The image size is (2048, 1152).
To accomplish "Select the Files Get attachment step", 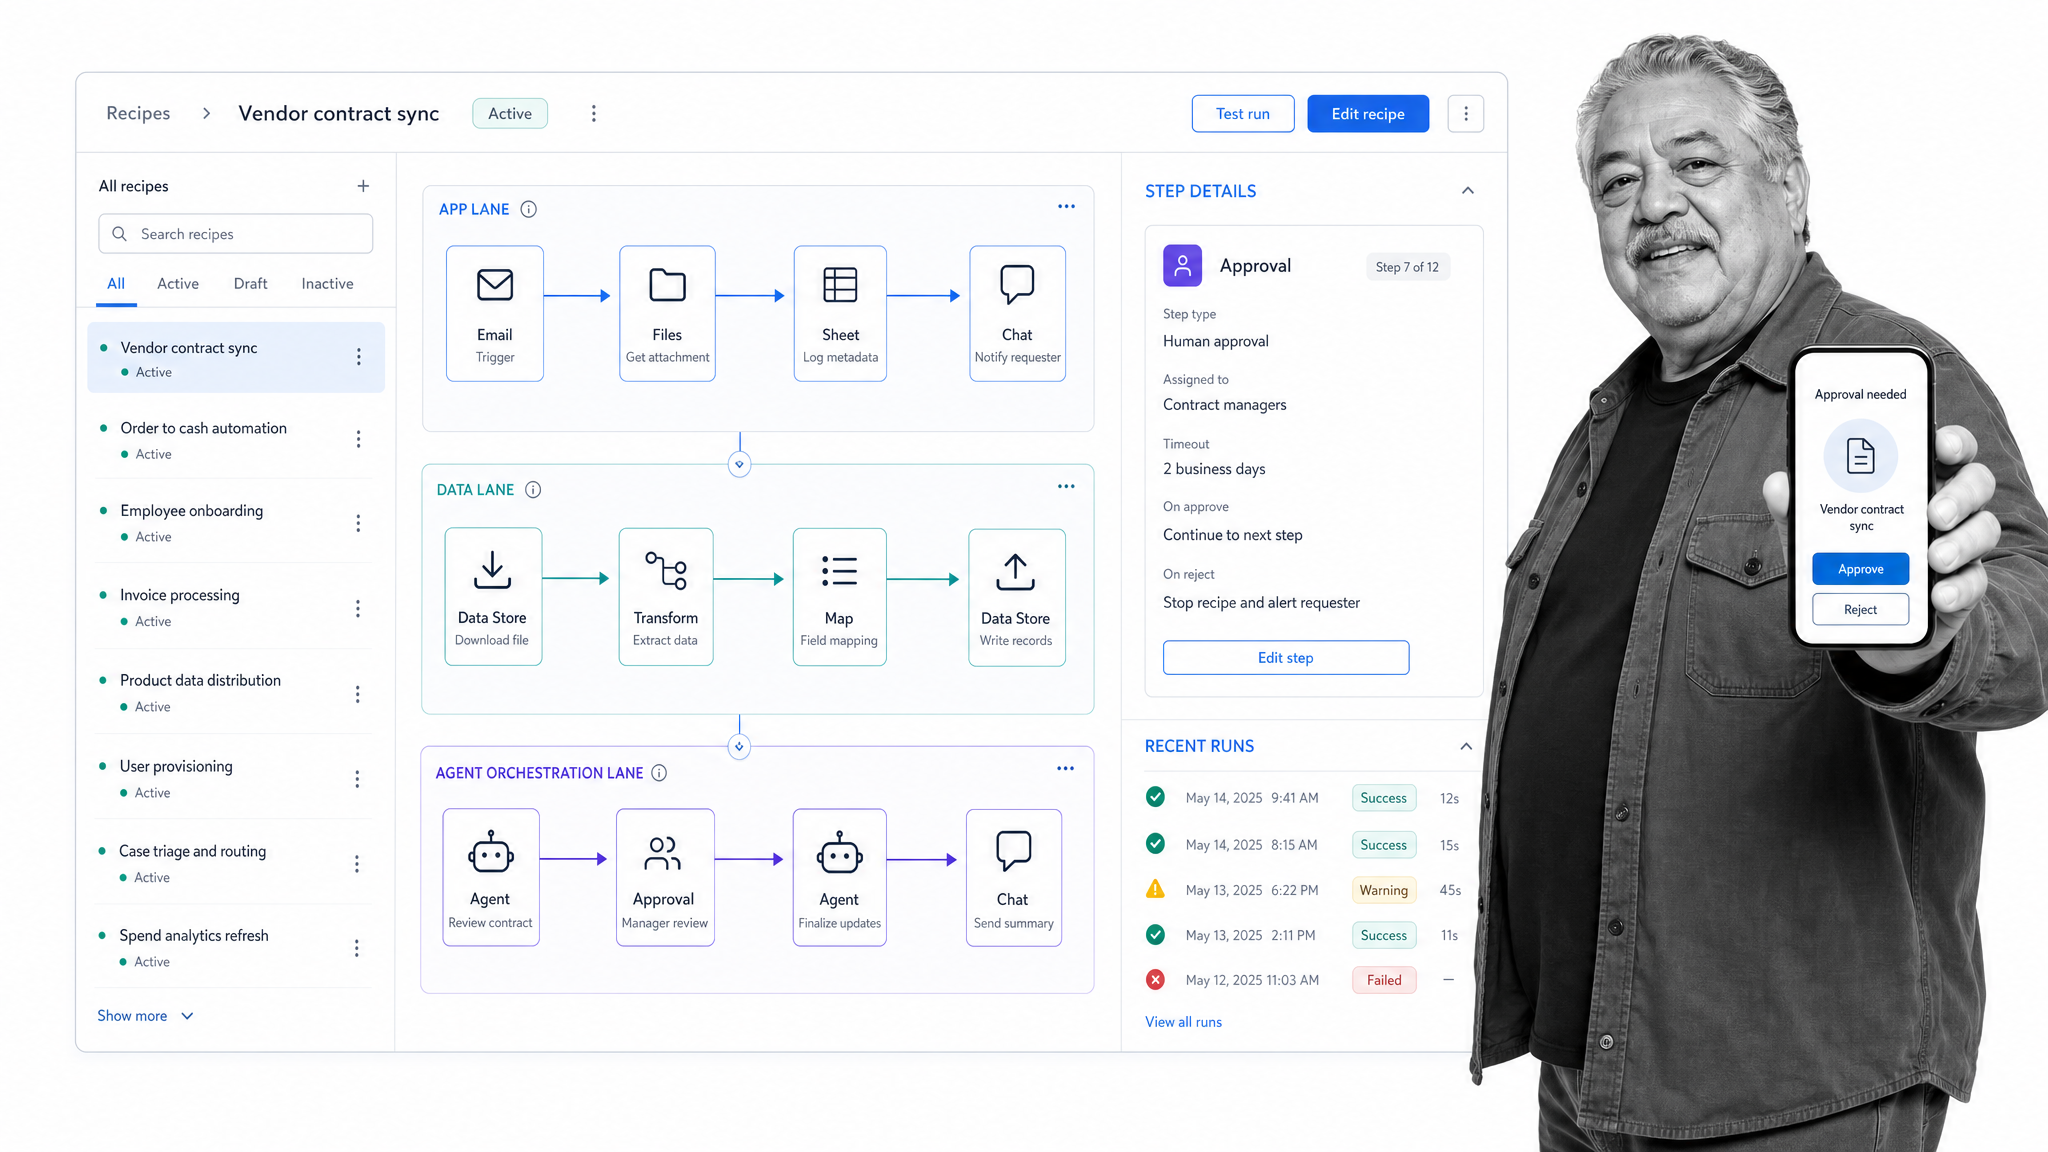I will [667, 313].
